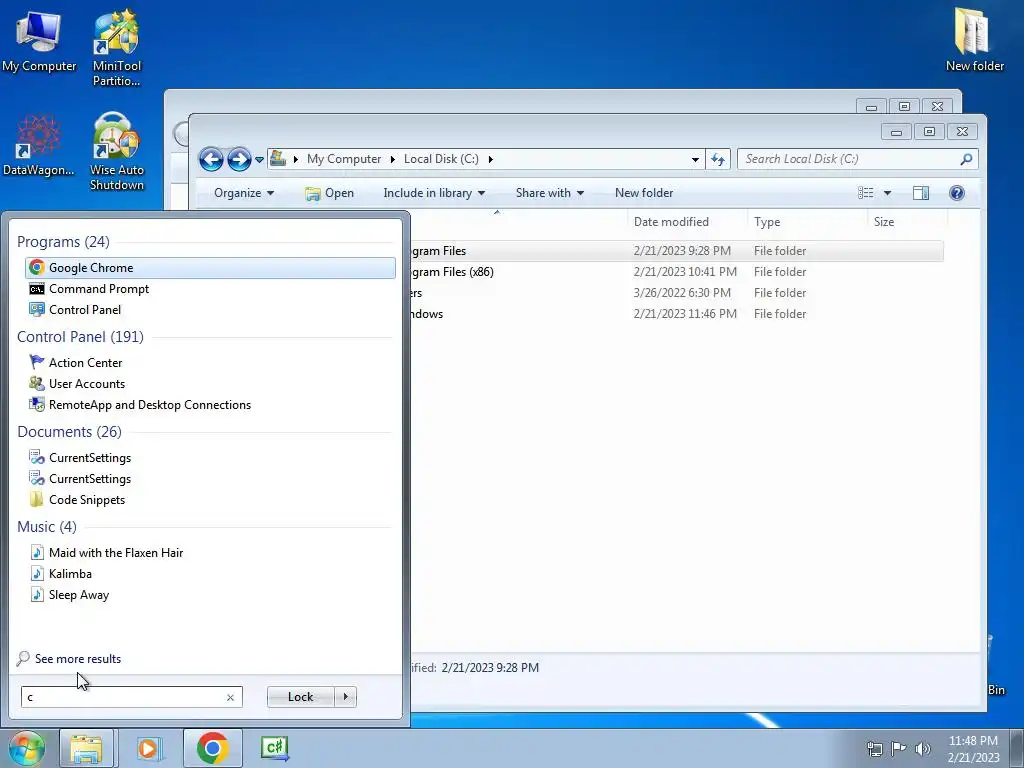1024x768 pixels.
Task: Select the folder modified 3/26/2022 6:30 PM
Action: coord(677,293)
